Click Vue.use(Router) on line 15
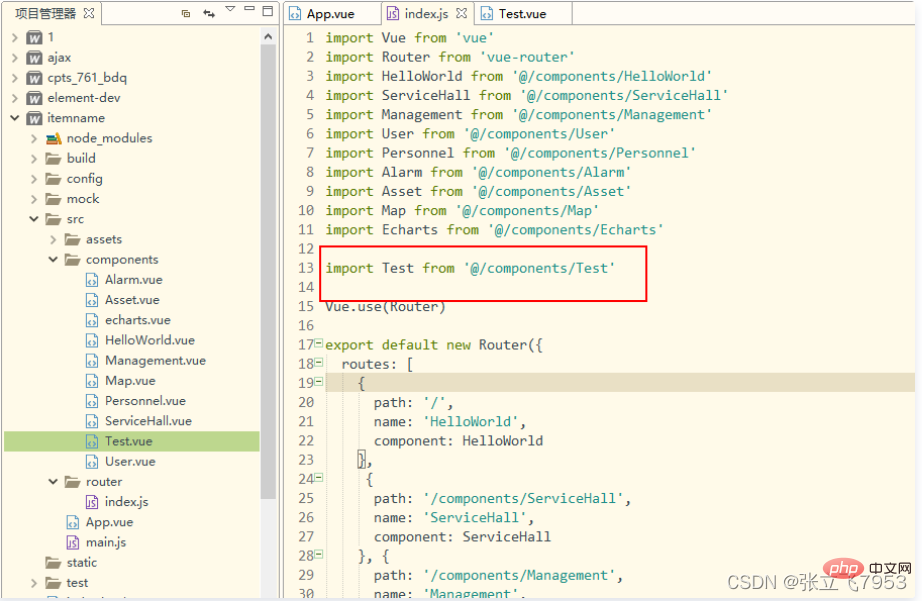The width and height of the screenshot is (922, 601). [x=385, y=306]
